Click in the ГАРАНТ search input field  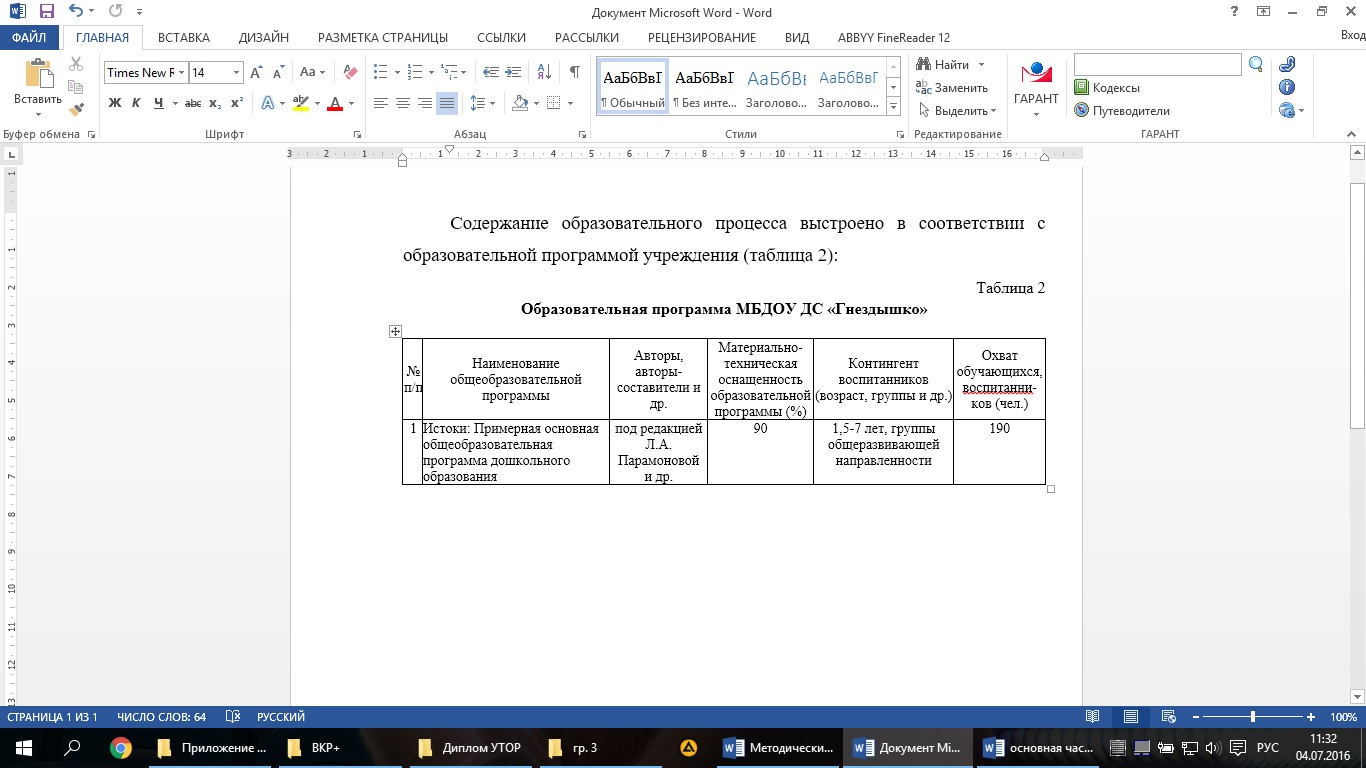point(1158,64)
